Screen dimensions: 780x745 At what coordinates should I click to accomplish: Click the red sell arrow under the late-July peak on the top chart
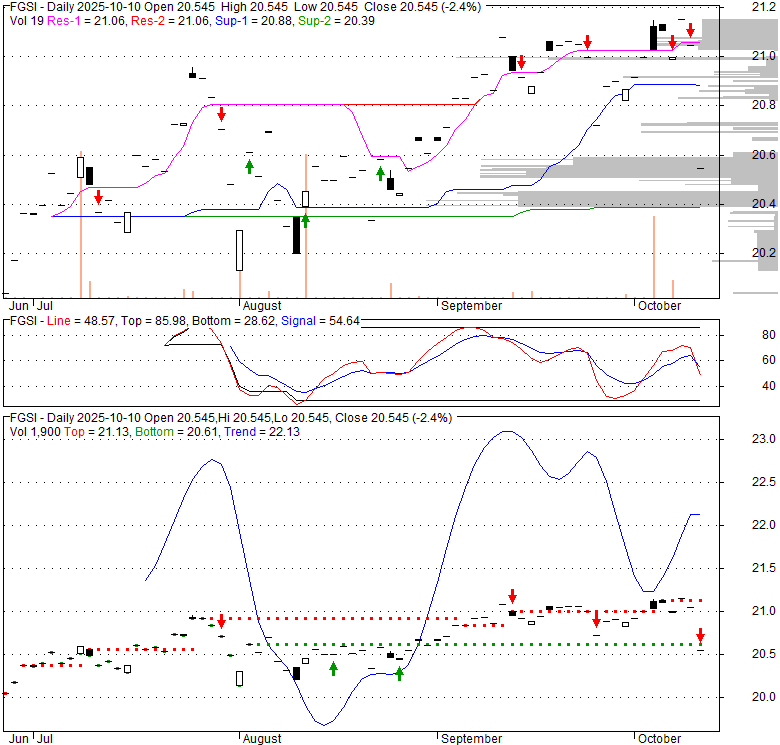(221, 114)
